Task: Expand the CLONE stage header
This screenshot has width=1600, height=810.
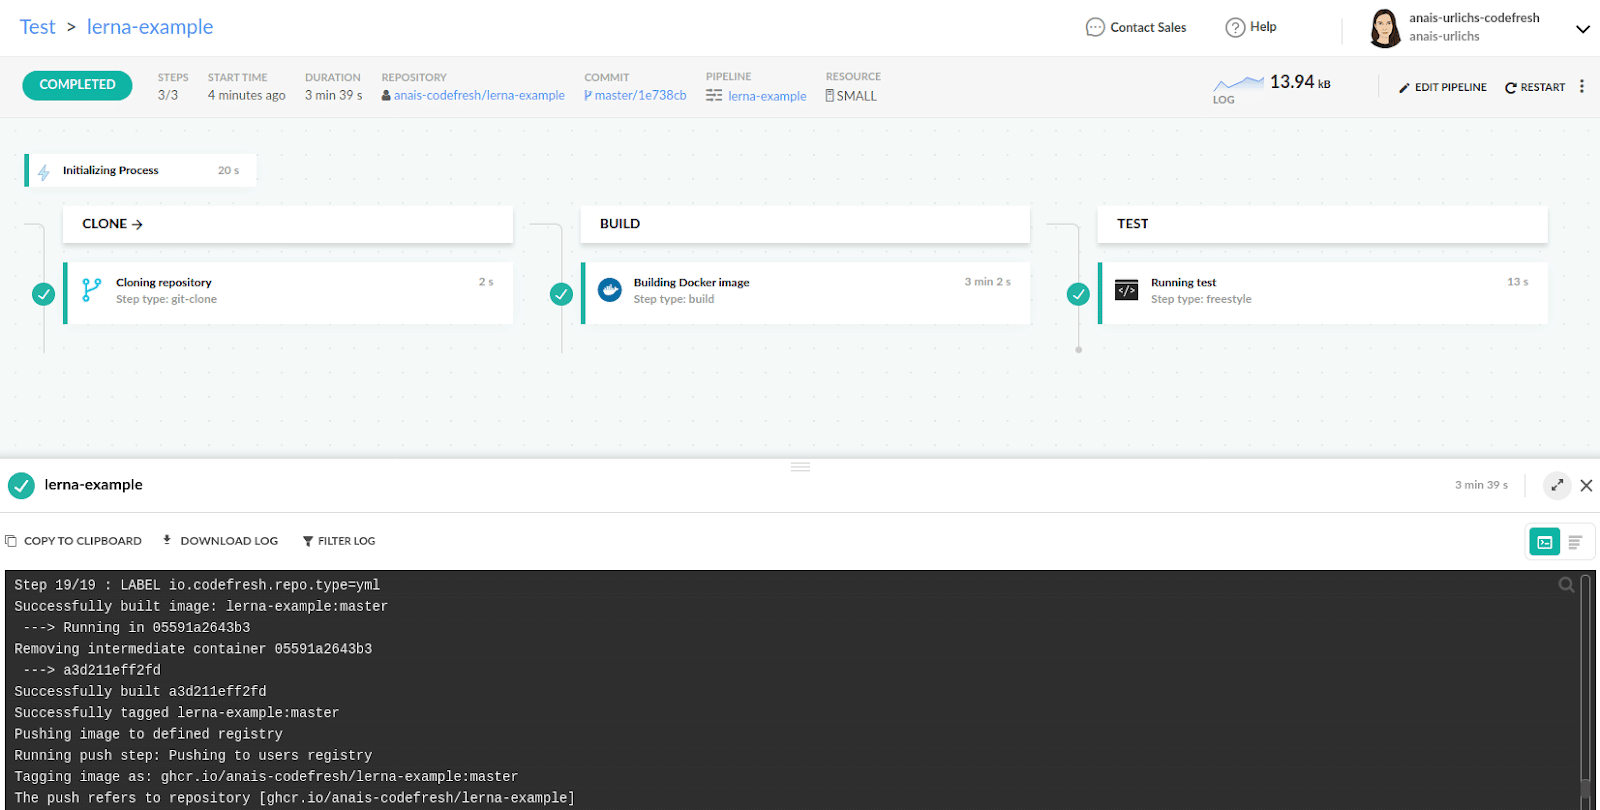Action: 112,224
